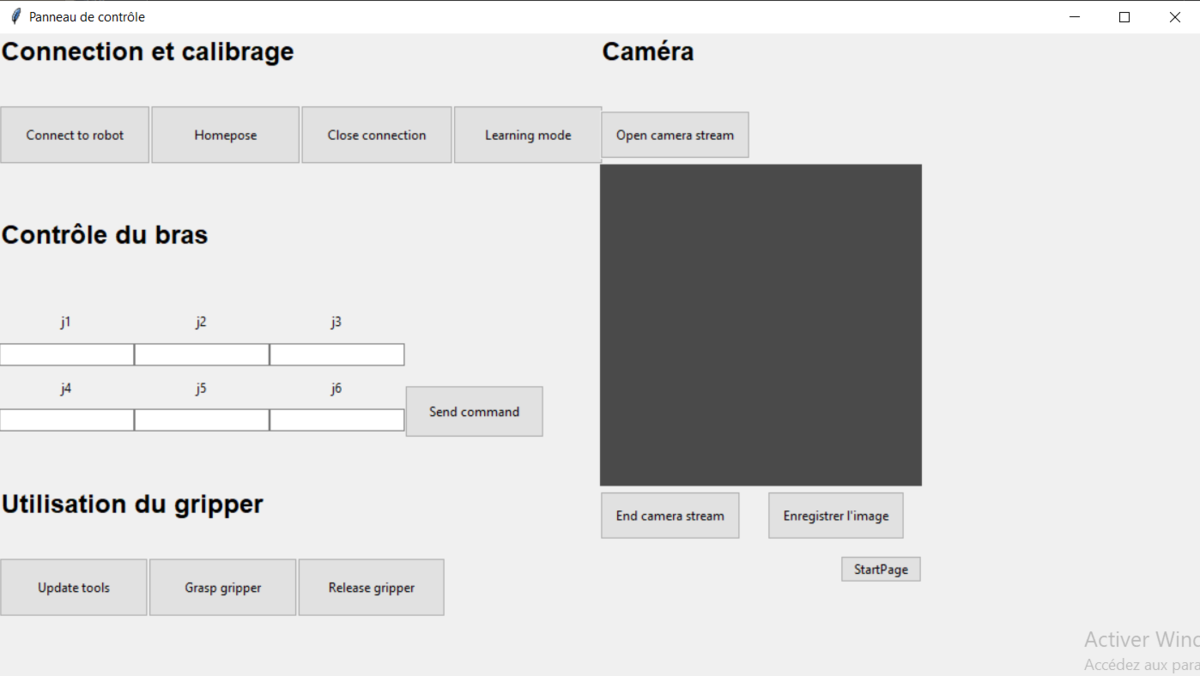Select the j2 joint input field
Viewport: 1200px width, 676px height.
tap(202, 355)
